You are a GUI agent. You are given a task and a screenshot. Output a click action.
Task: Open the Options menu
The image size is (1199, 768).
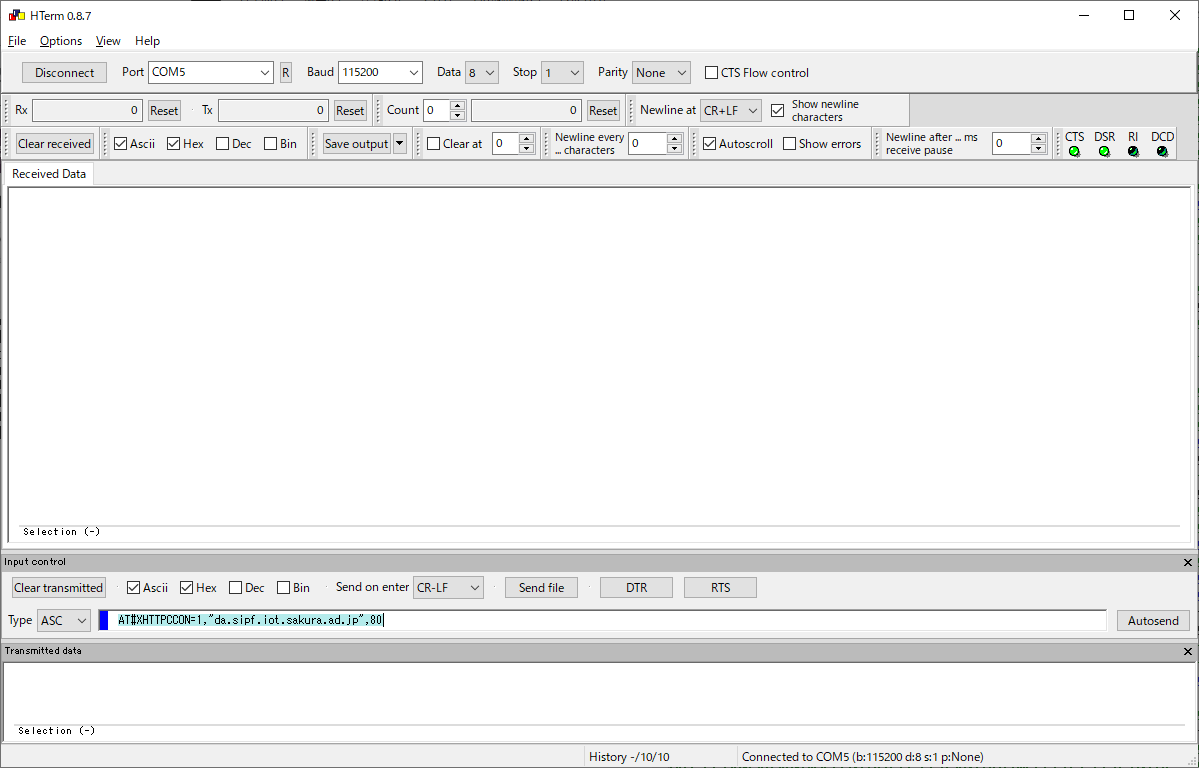pyautogui.click(x=61, y=41)
